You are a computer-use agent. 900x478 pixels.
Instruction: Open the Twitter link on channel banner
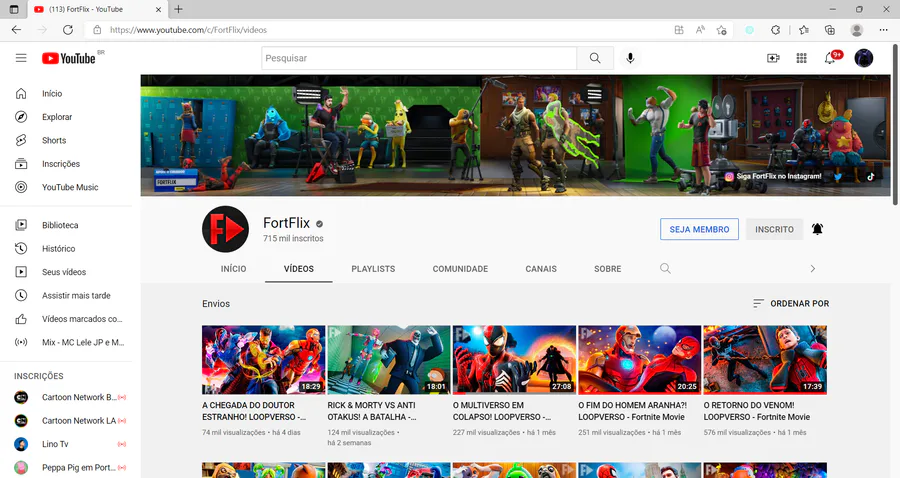pos(838,177)
